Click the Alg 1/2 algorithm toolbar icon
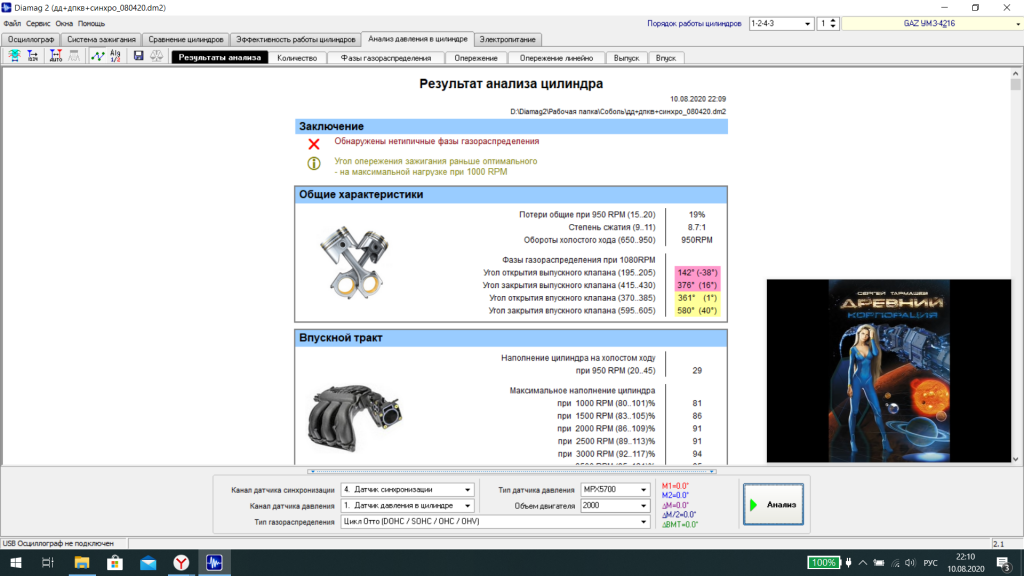 click(x=115, y=56)
